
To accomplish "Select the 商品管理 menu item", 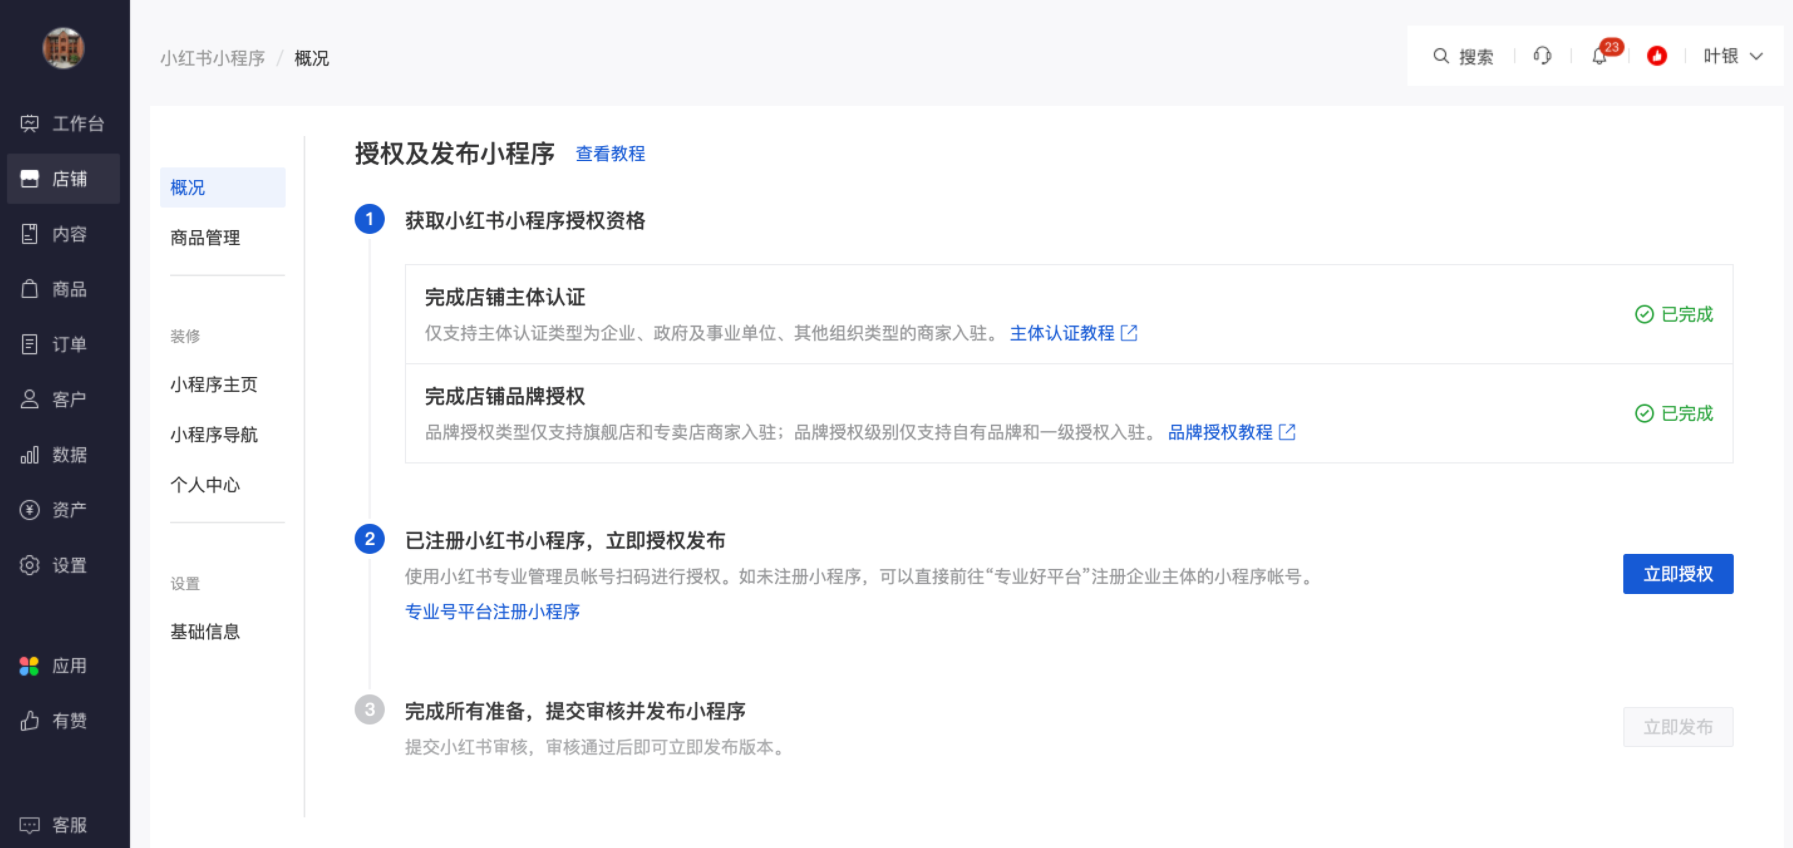I will click(x=205, y=238).
